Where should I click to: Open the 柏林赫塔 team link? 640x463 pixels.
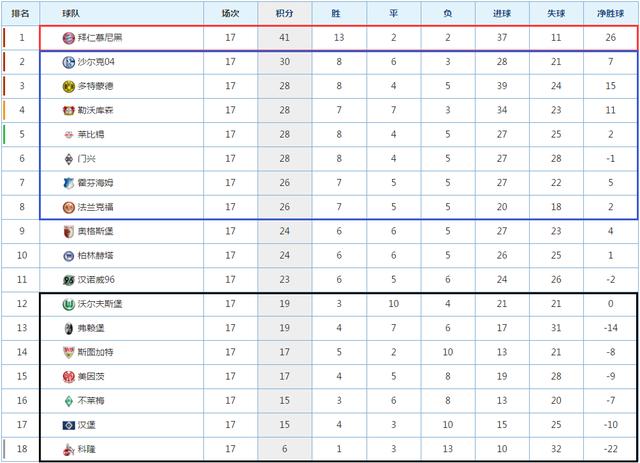[96, 256]
